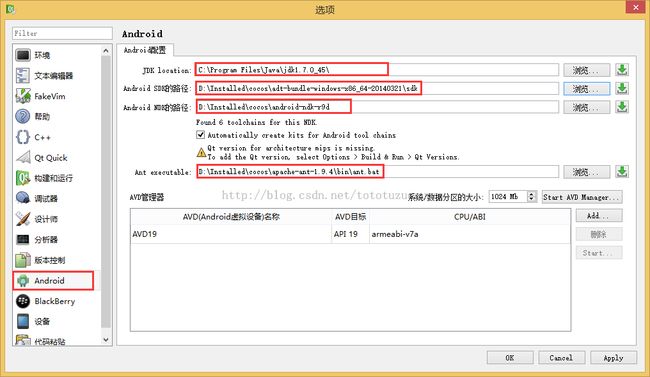Image resolution: width=650 pixels, height=377 pixels.
Task: Click the Filter search field
Action: click(62, 33)
